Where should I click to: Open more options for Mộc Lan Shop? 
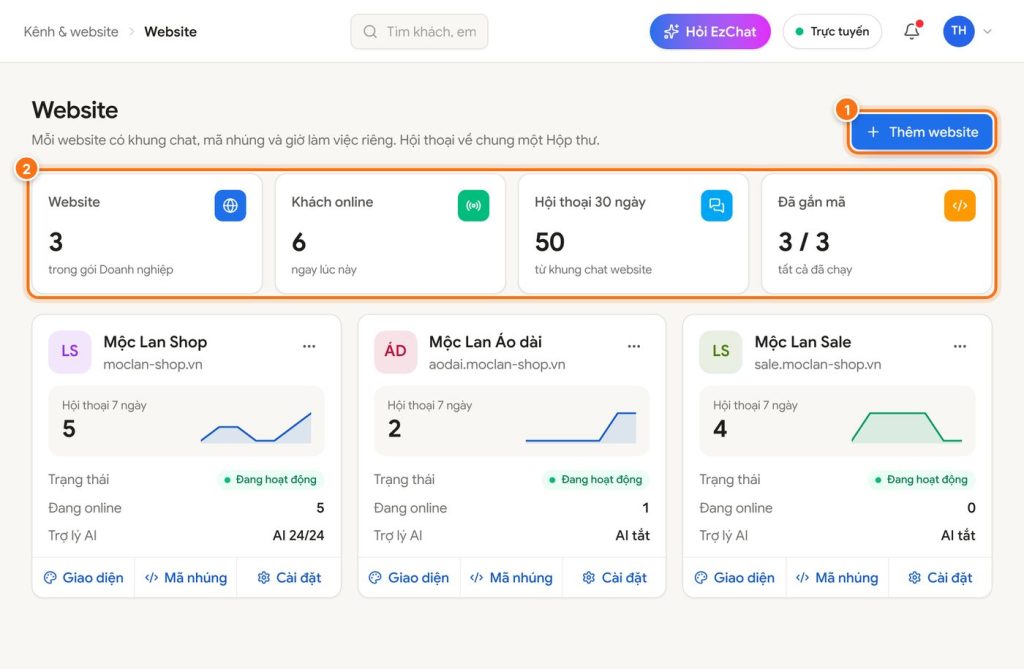click(x=309, y=346)
